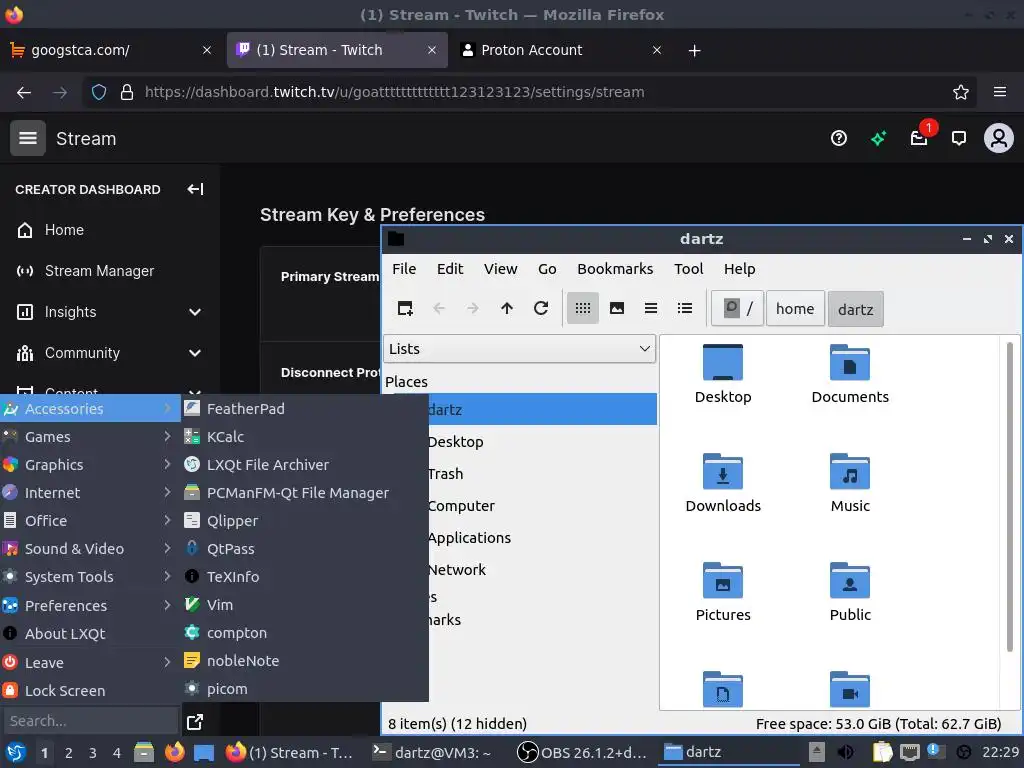Open About LXQt
Screen dimensions: 1024x768
coord(90,634)
